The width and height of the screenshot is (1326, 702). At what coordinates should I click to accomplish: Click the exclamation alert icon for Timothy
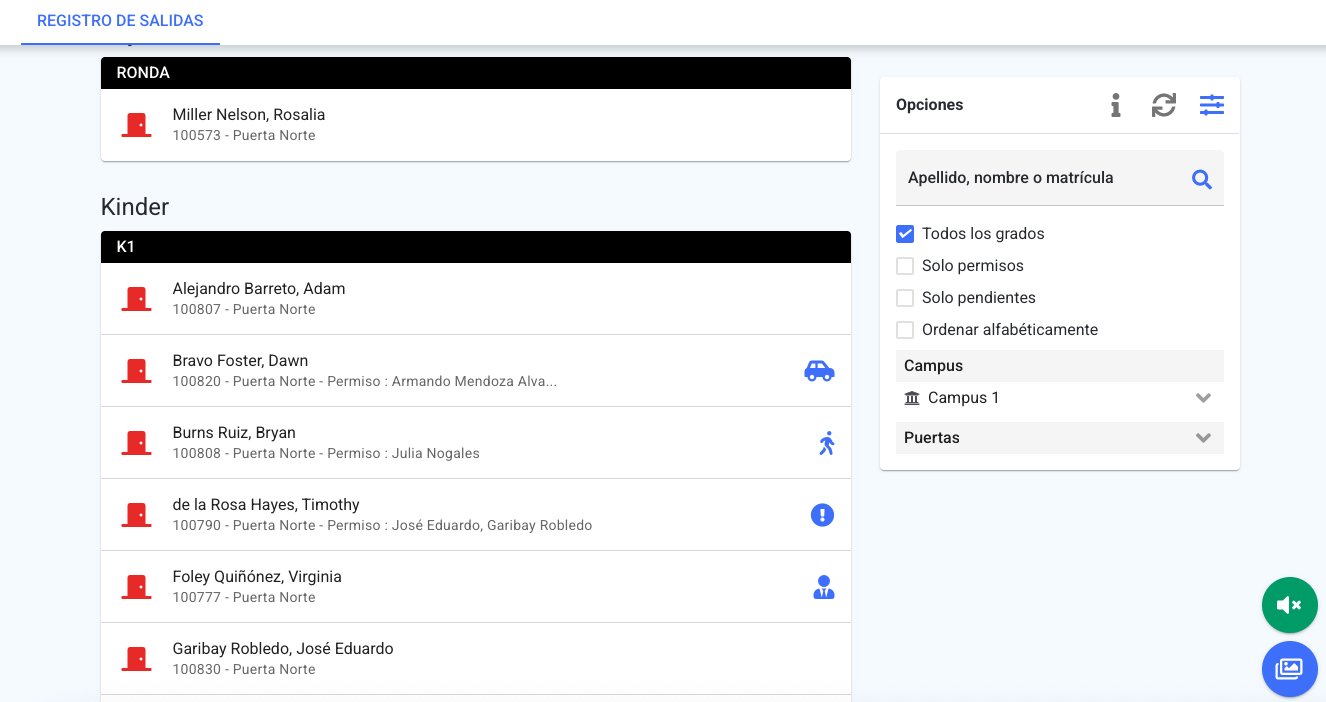point(822,515)
